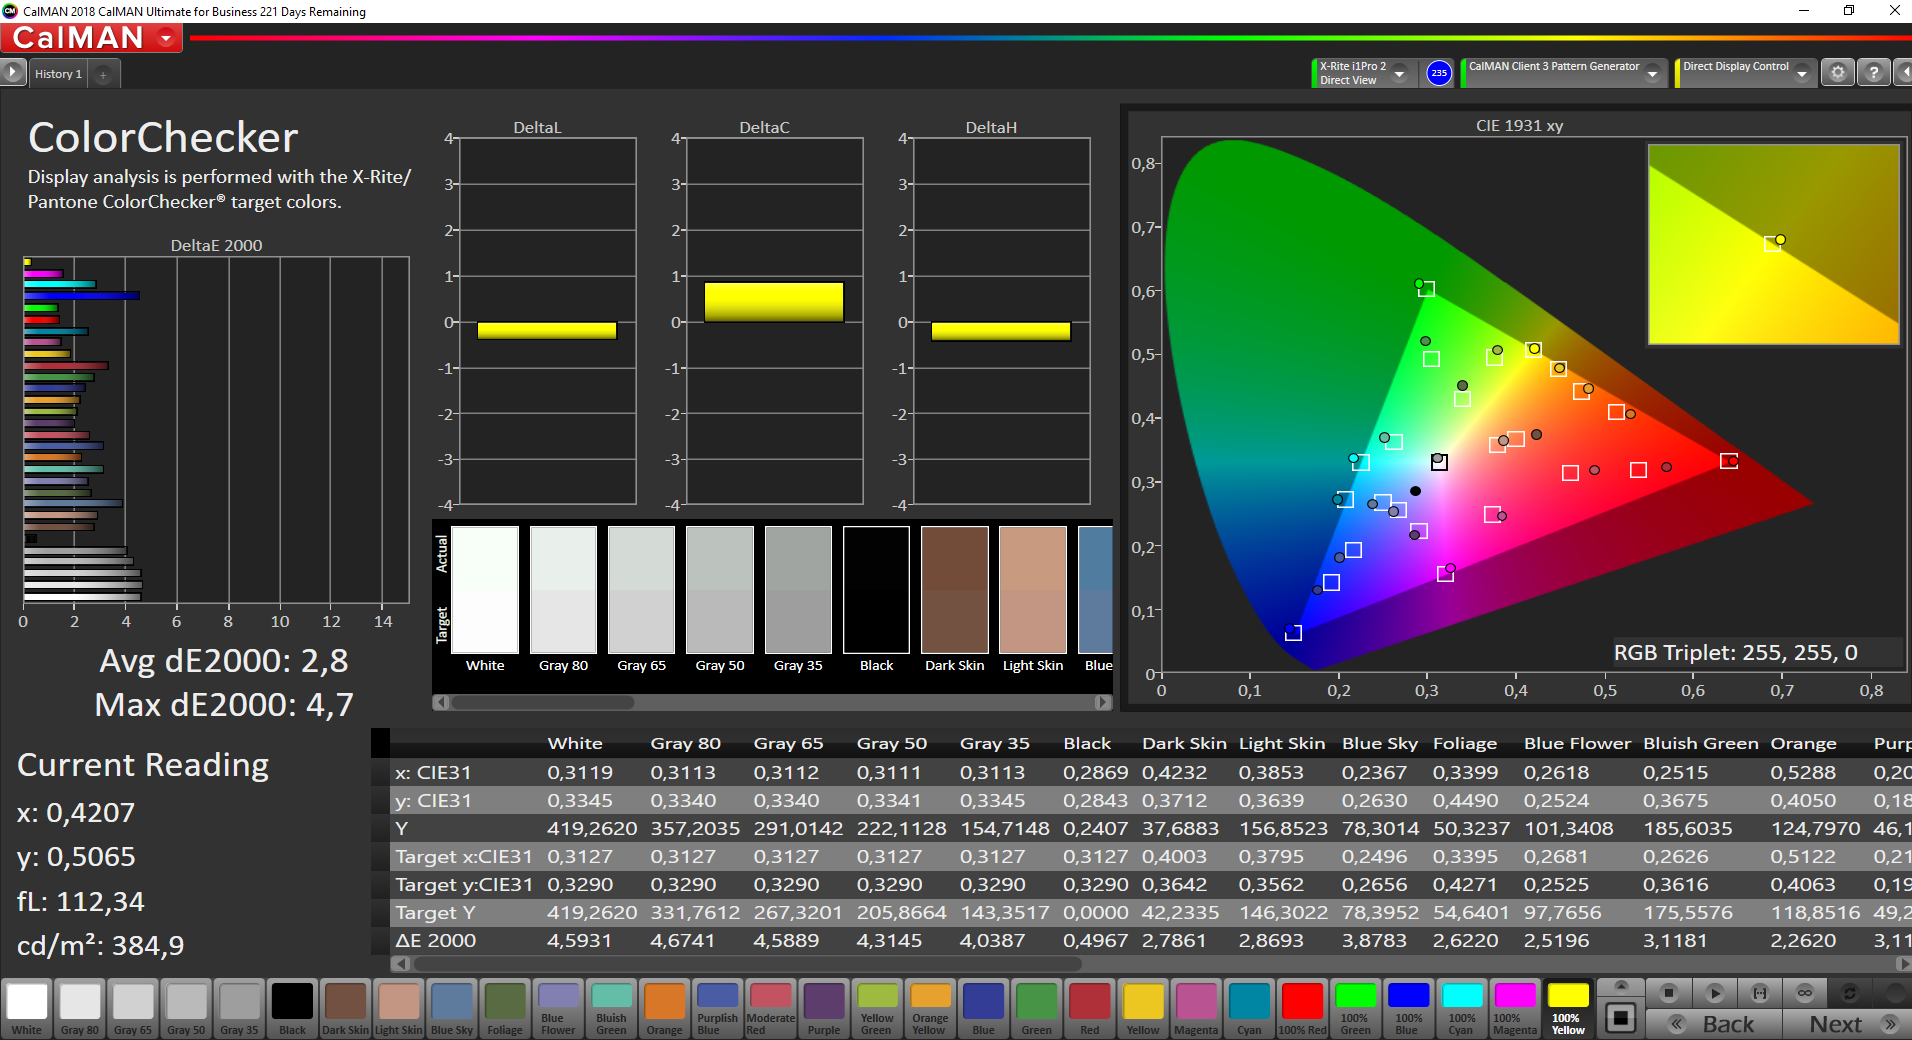
Task: Select the 100% Magenta patch
Action: pos(1514,1008)
